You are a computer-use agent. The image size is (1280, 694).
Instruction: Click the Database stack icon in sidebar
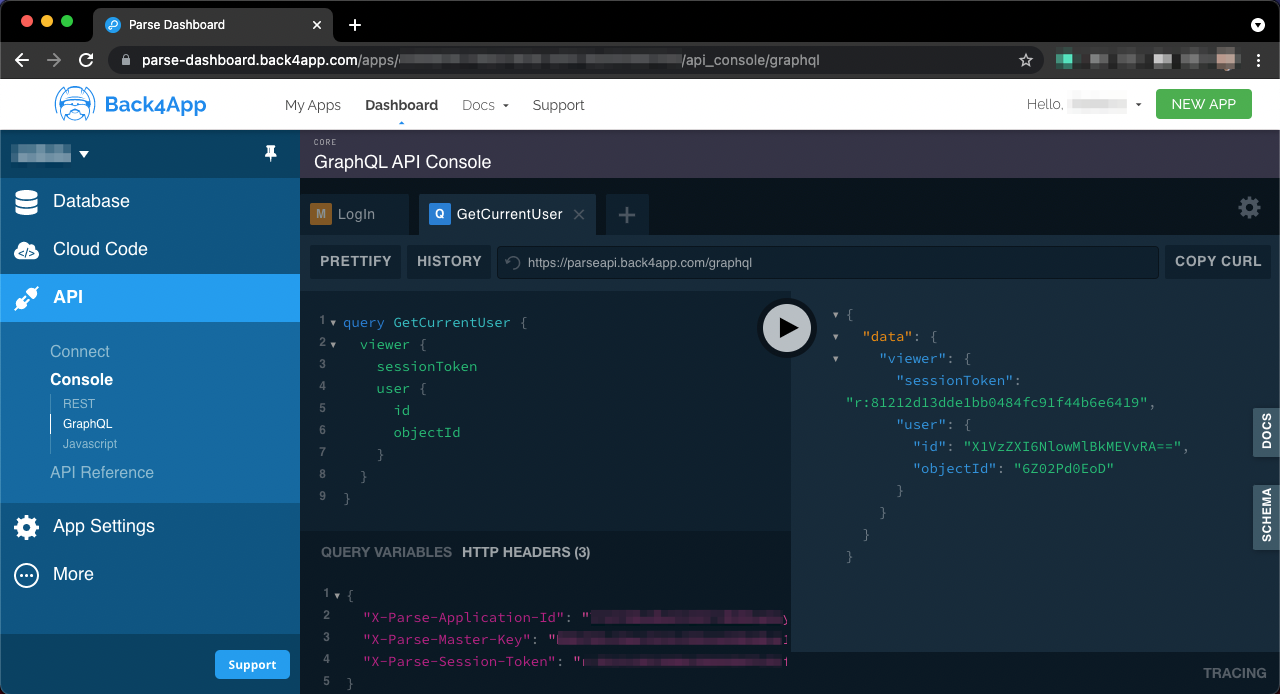click(x=26, y=202)
